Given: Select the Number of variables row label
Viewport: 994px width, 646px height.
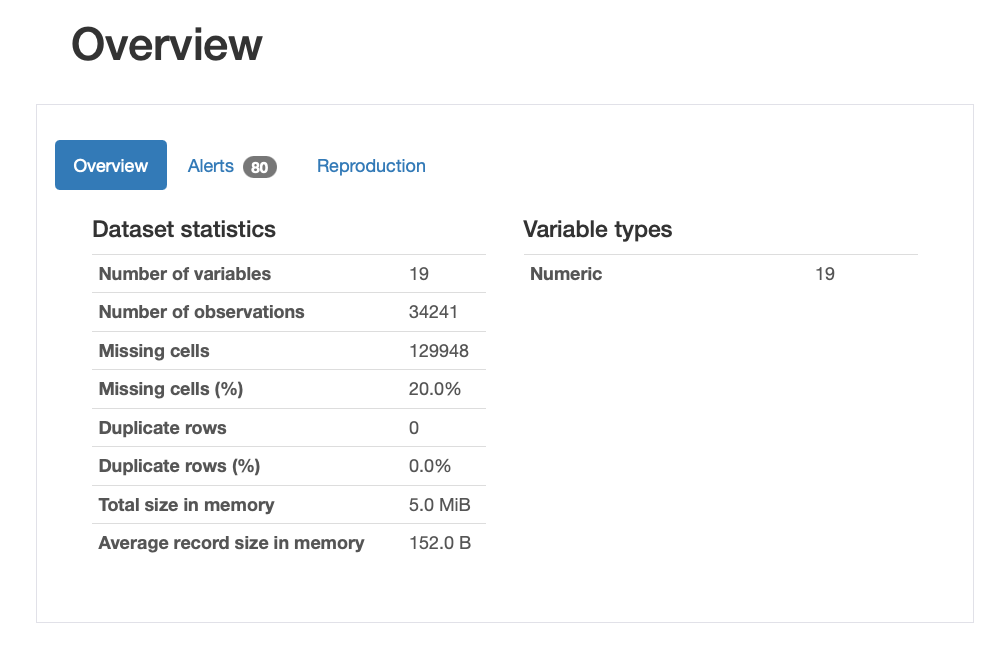Looking at the screenshot, I should coord(185,274).
